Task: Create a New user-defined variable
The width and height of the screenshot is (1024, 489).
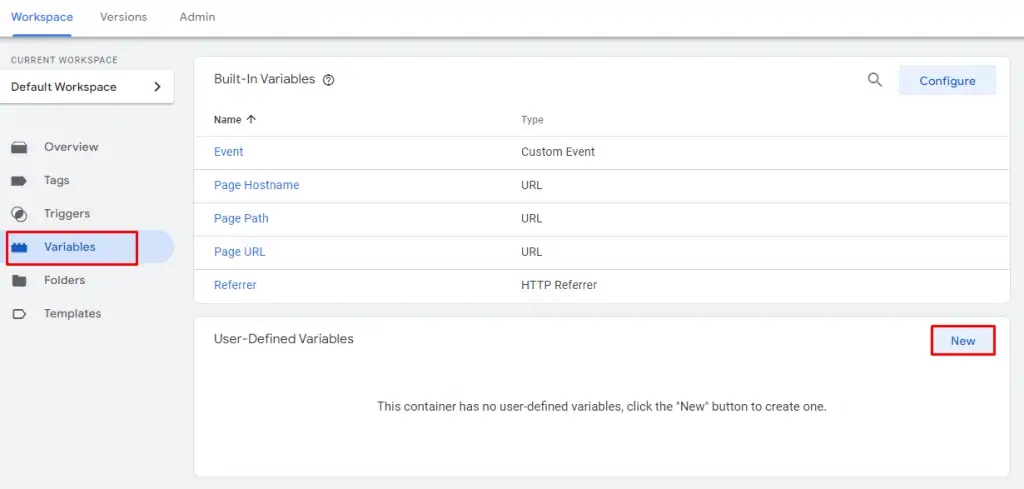Action: (x=962, y=341)
